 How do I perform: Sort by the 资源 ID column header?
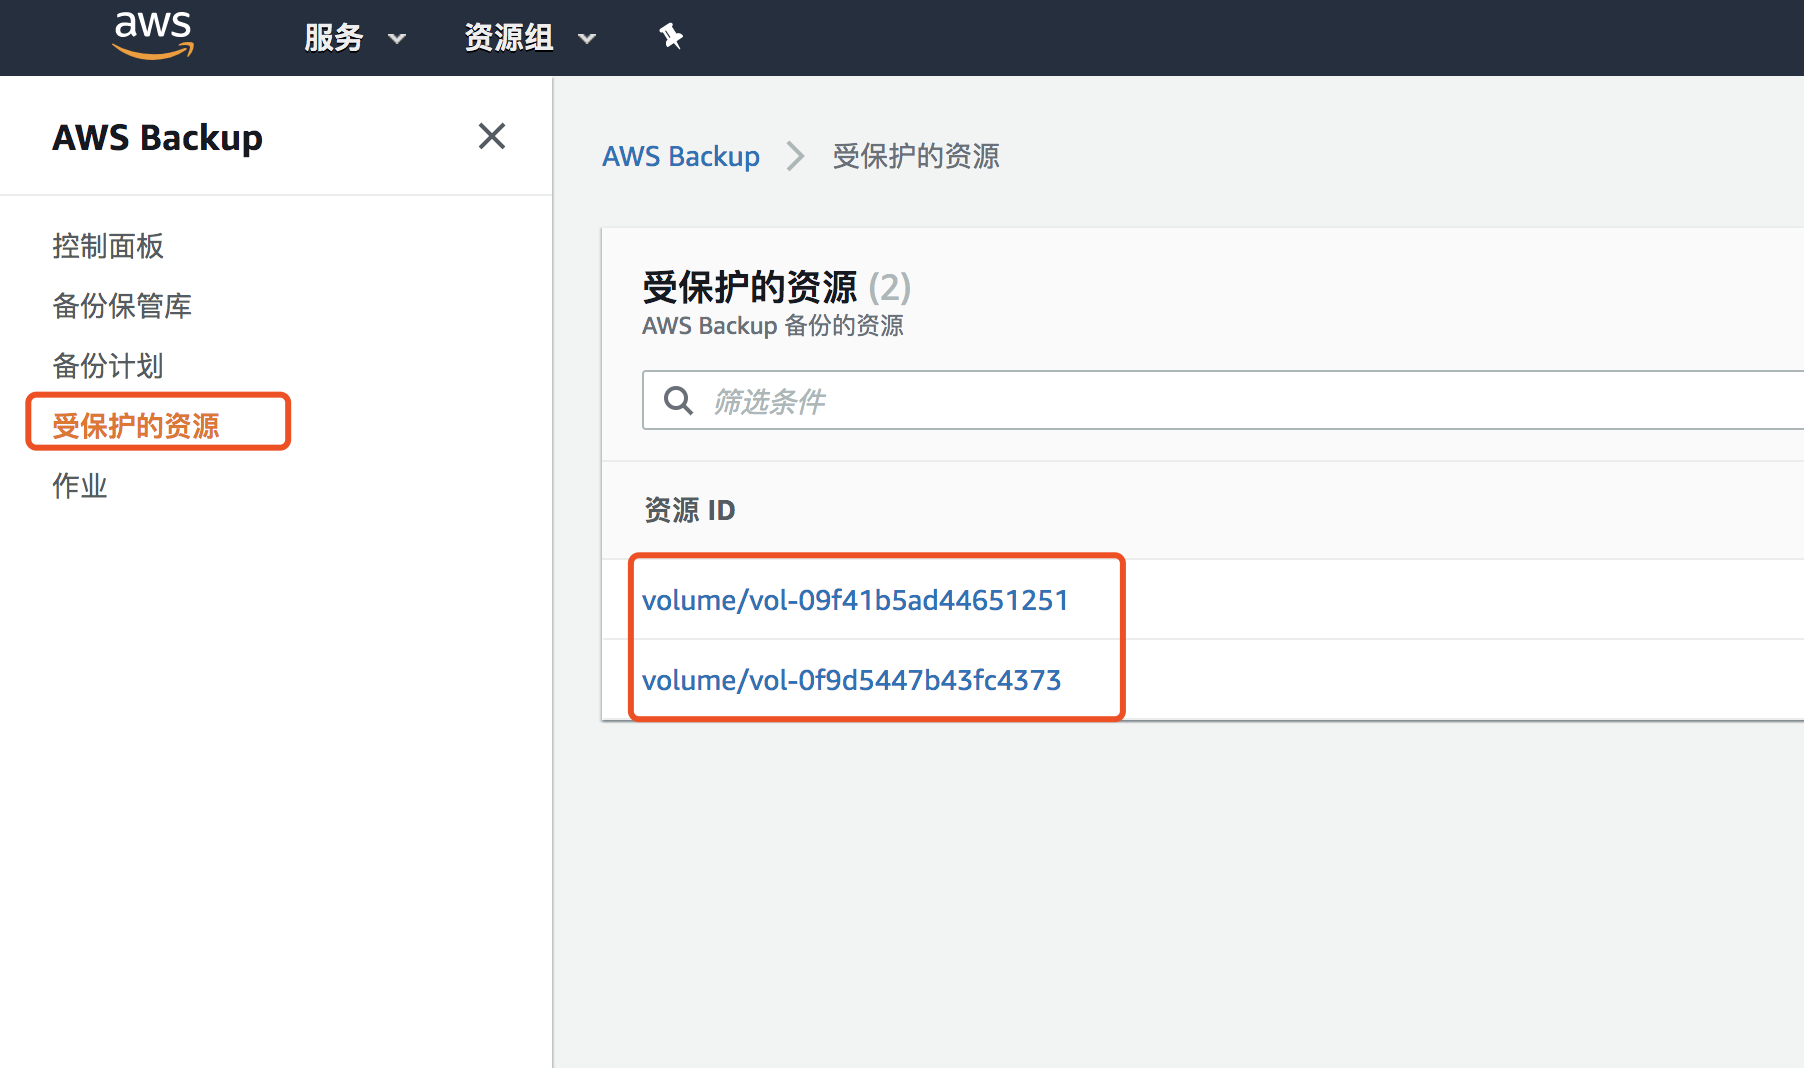(x=690, y=510)
